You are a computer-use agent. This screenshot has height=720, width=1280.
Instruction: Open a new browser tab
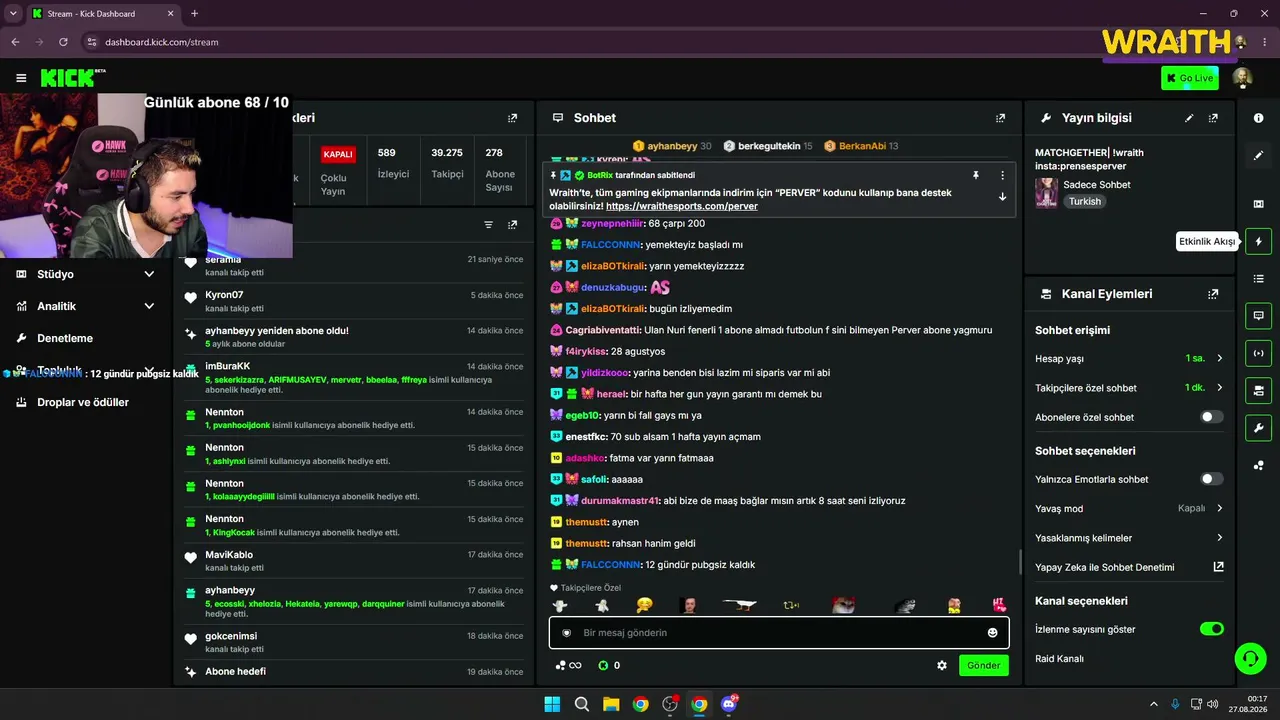click(x=194, y=14)
